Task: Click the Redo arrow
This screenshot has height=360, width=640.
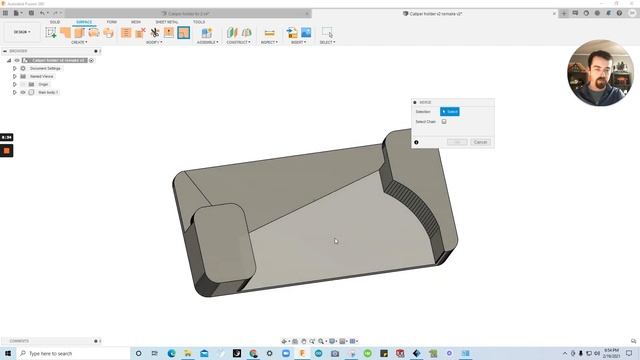Action: (56, 13)
